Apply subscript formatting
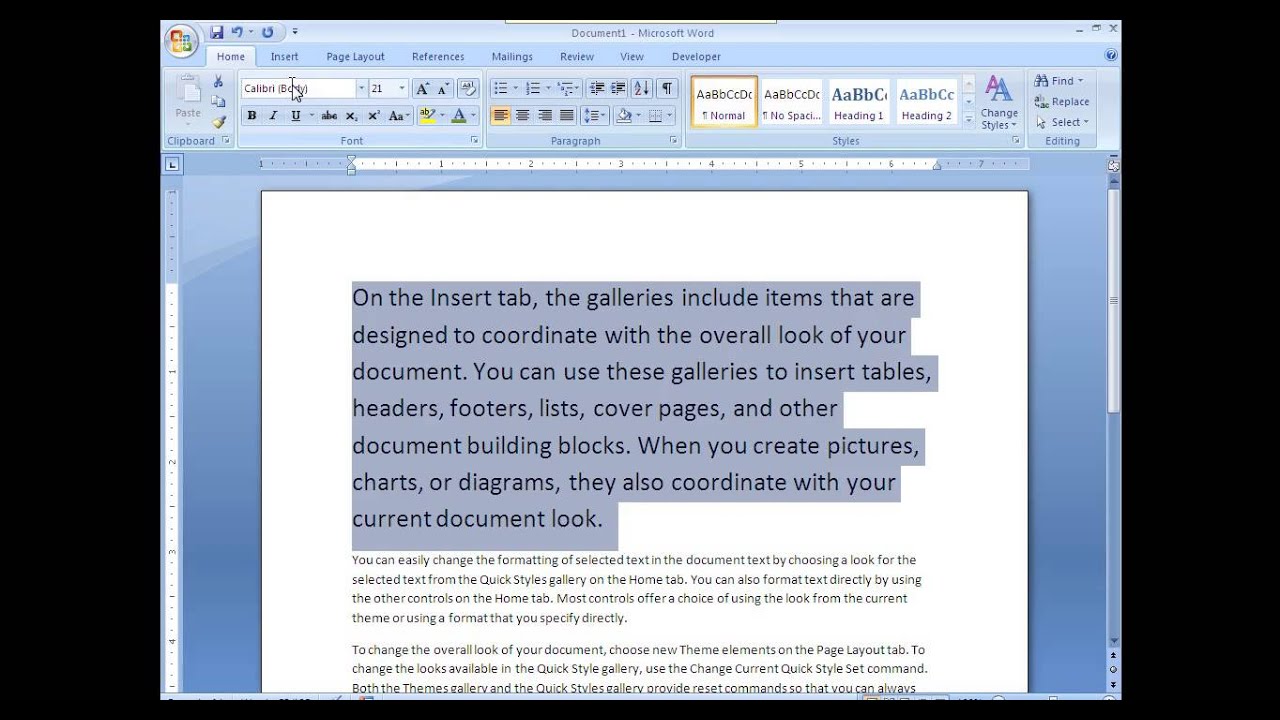The image size is (1280, 720). tap(352, 116)
